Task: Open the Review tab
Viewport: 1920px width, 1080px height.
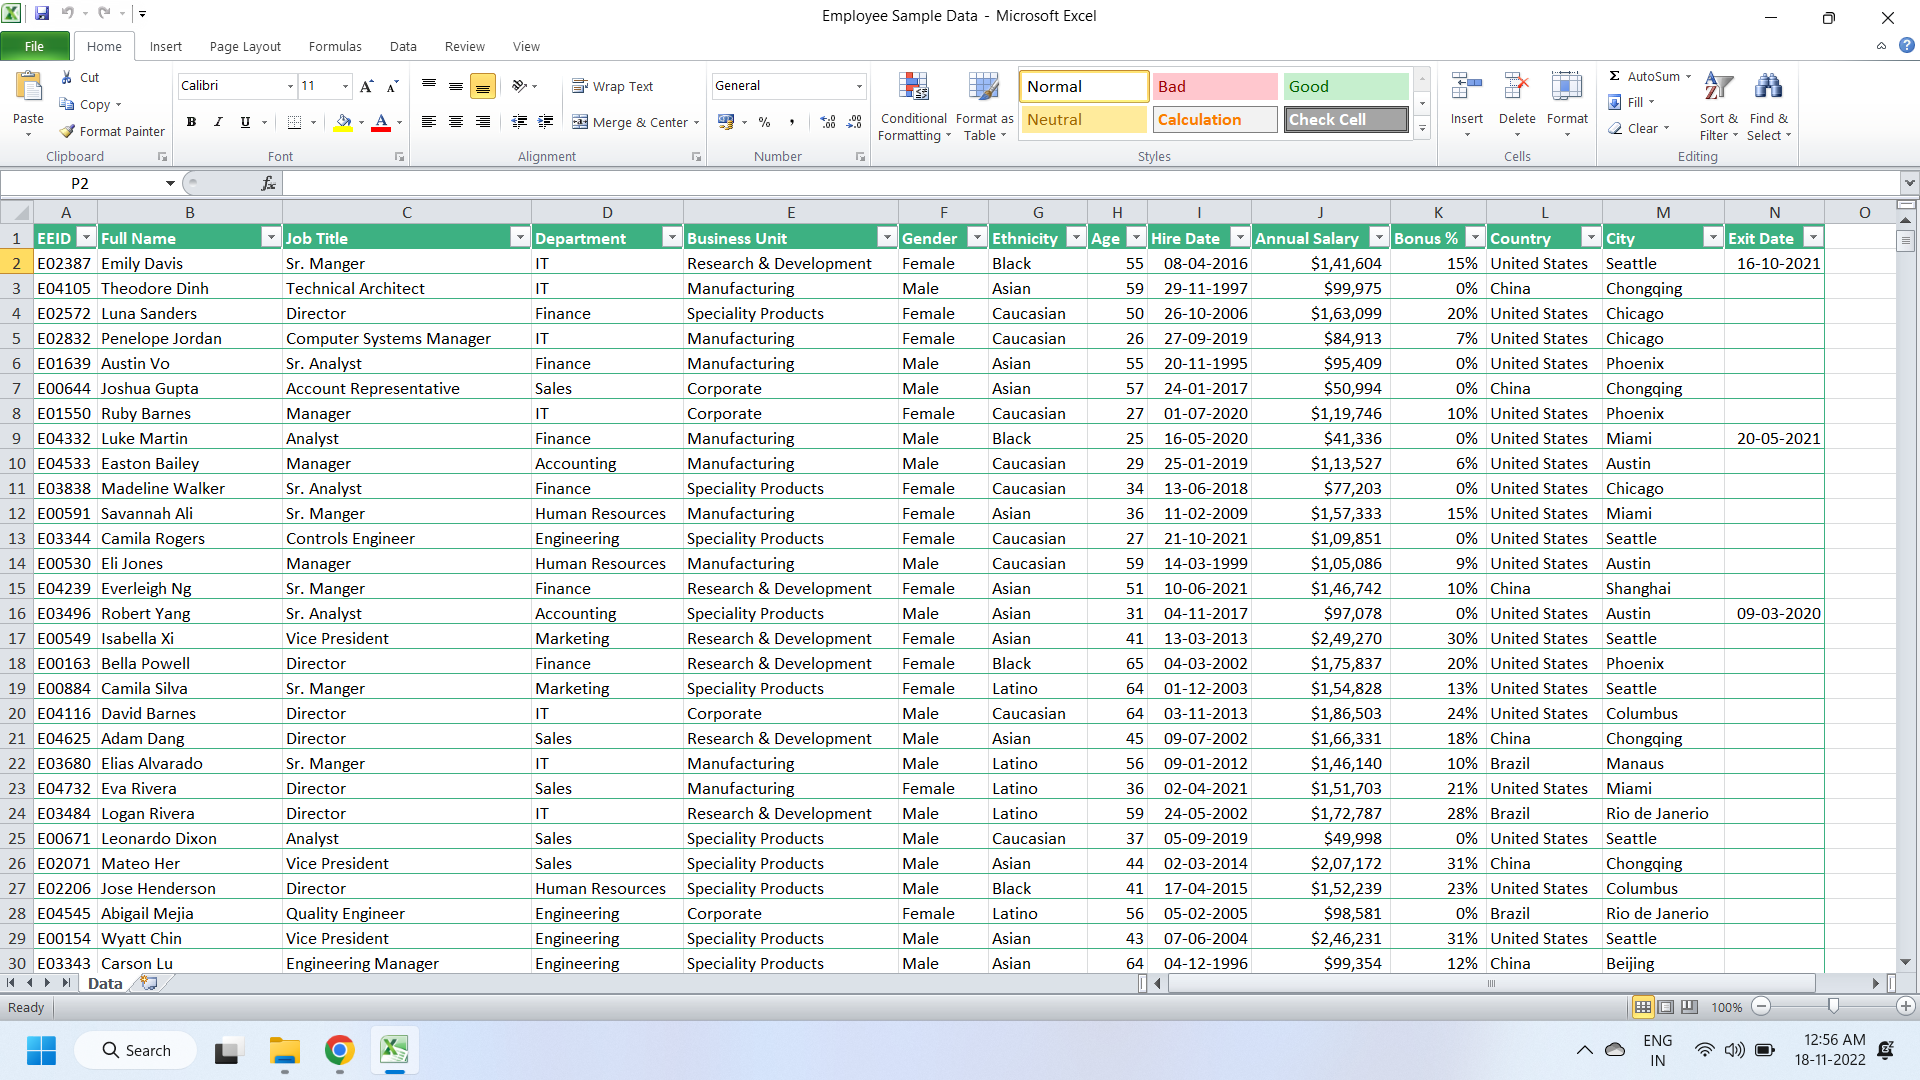Action: [x=464, y=46]
